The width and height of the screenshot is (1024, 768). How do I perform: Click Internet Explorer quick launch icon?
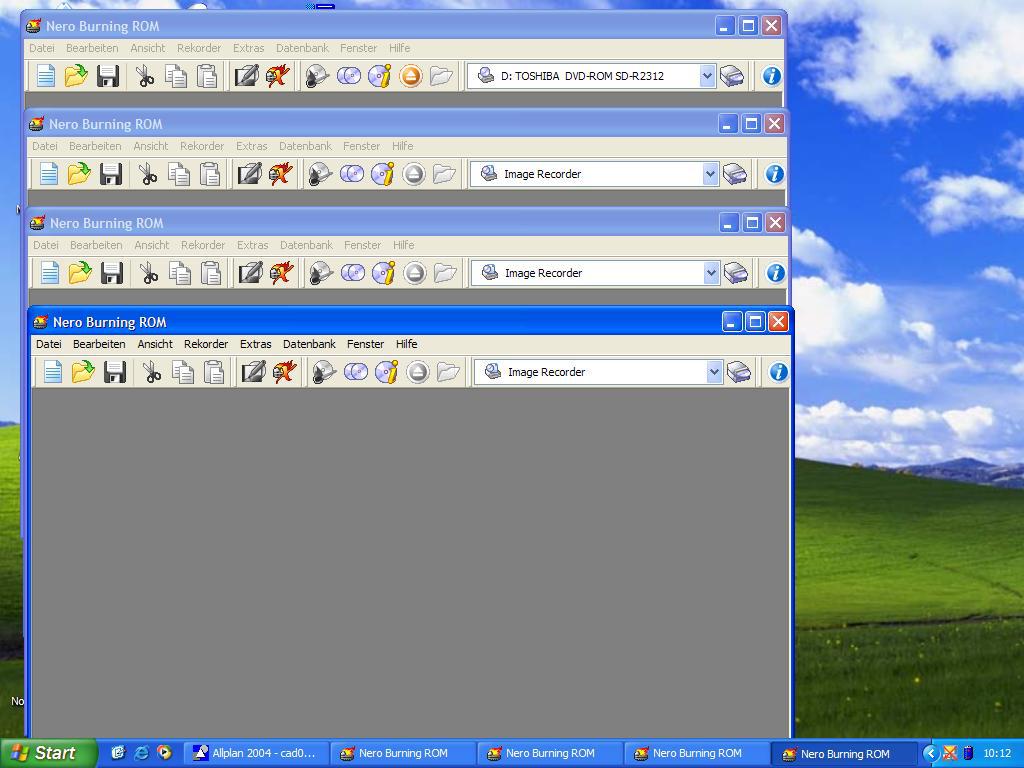tap(141, 753)
